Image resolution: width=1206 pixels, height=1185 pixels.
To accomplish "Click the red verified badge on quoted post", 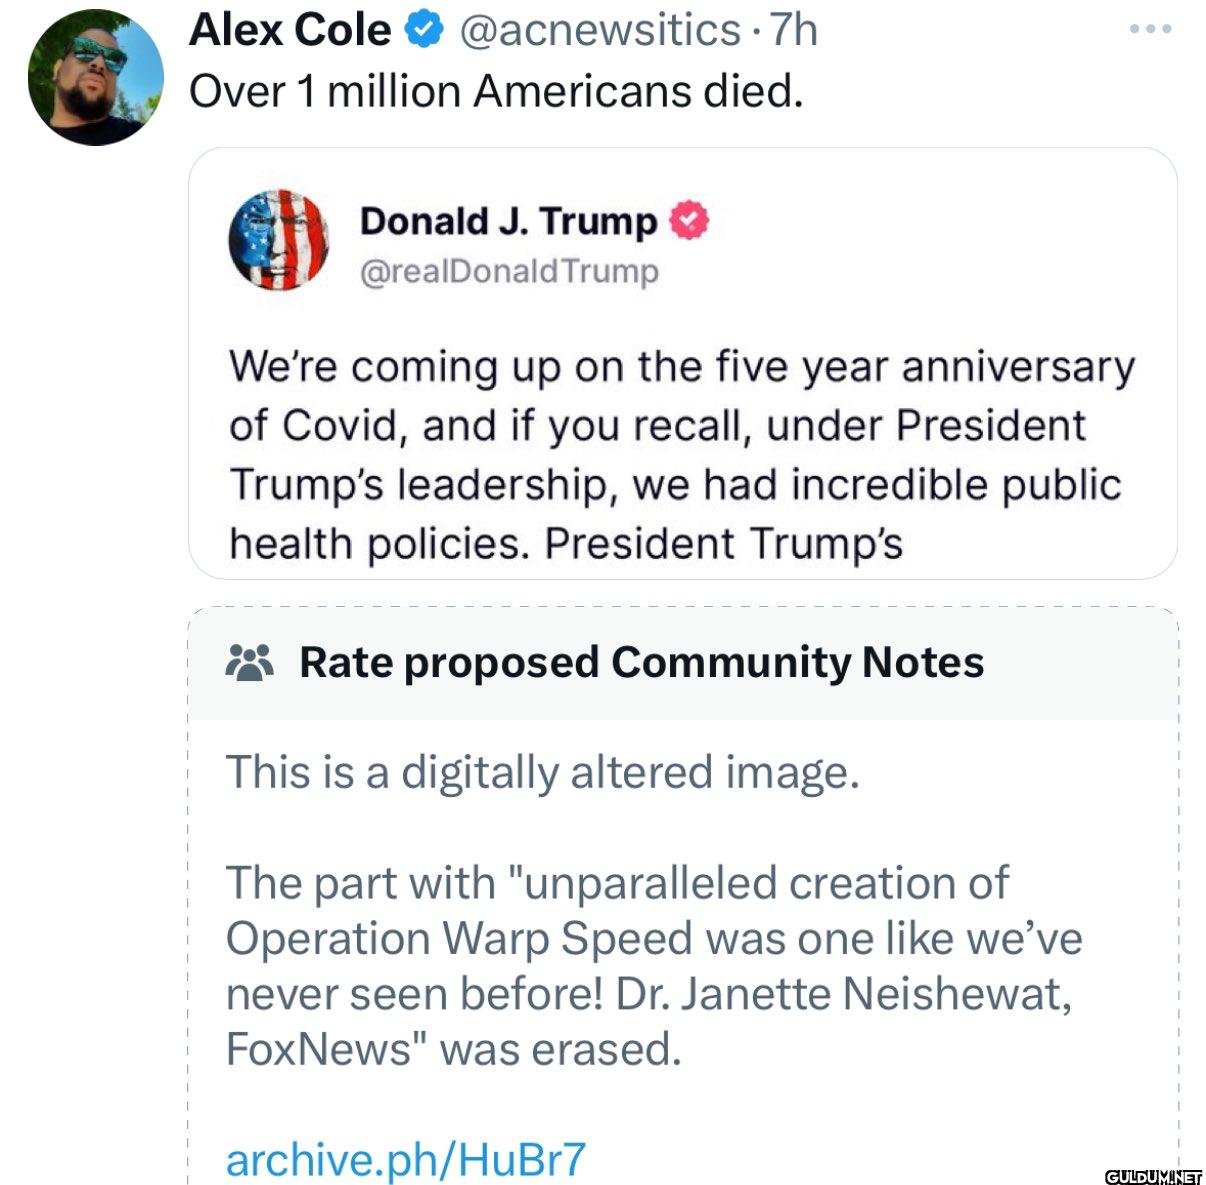I will [x=689, y=221].
